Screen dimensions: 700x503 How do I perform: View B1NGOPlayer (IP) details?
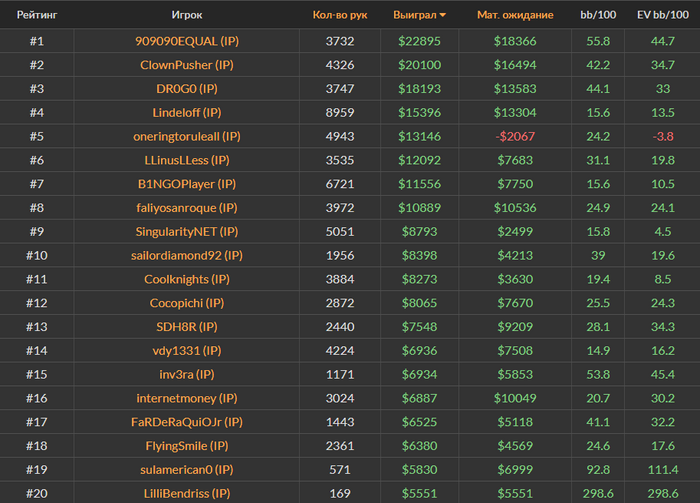tap(187, 184)
